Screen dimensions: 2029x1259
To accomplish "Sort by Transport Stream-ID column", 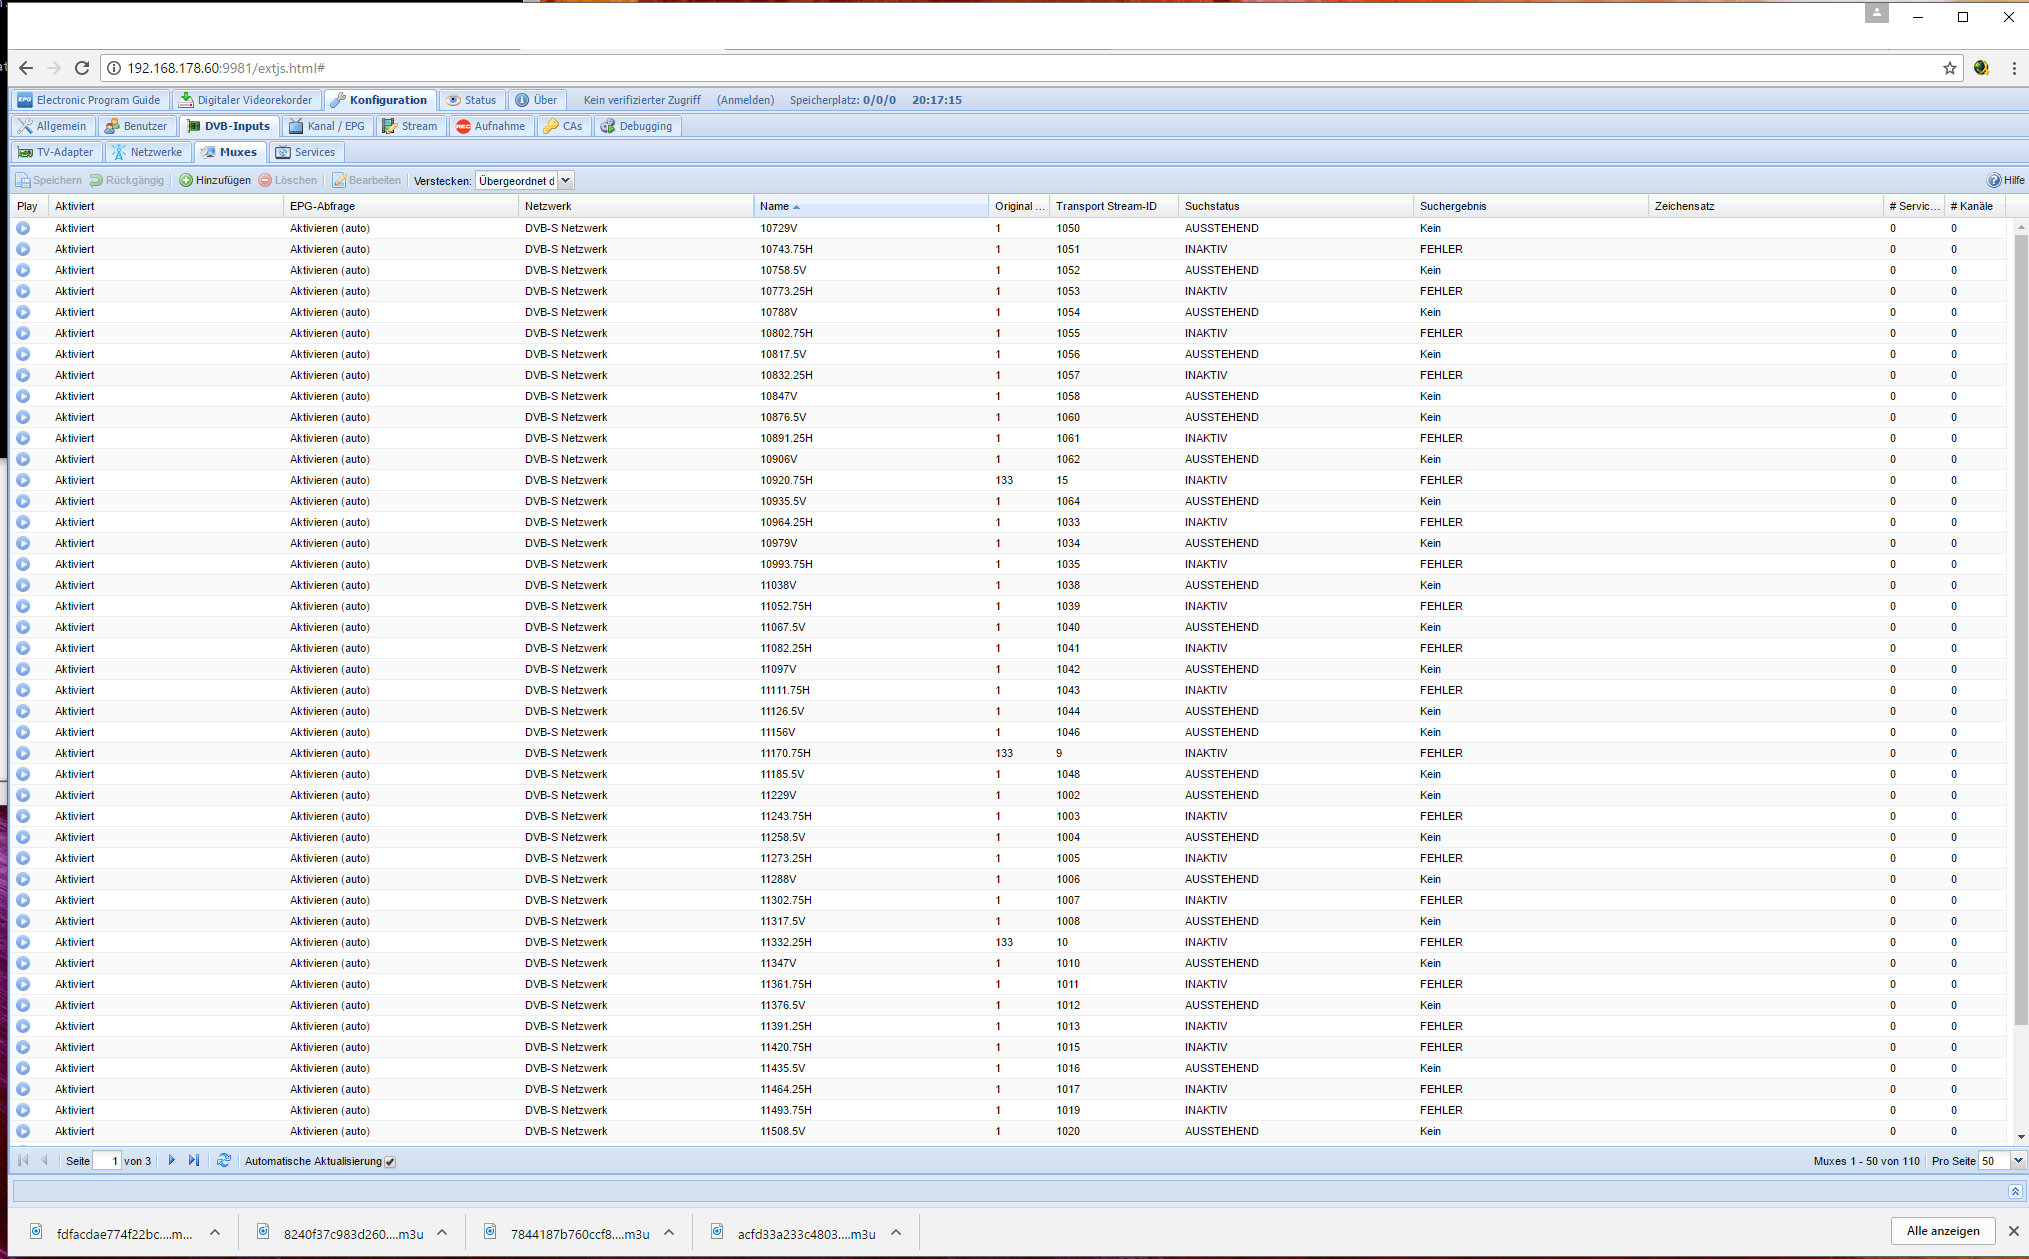I will 1114,206.
